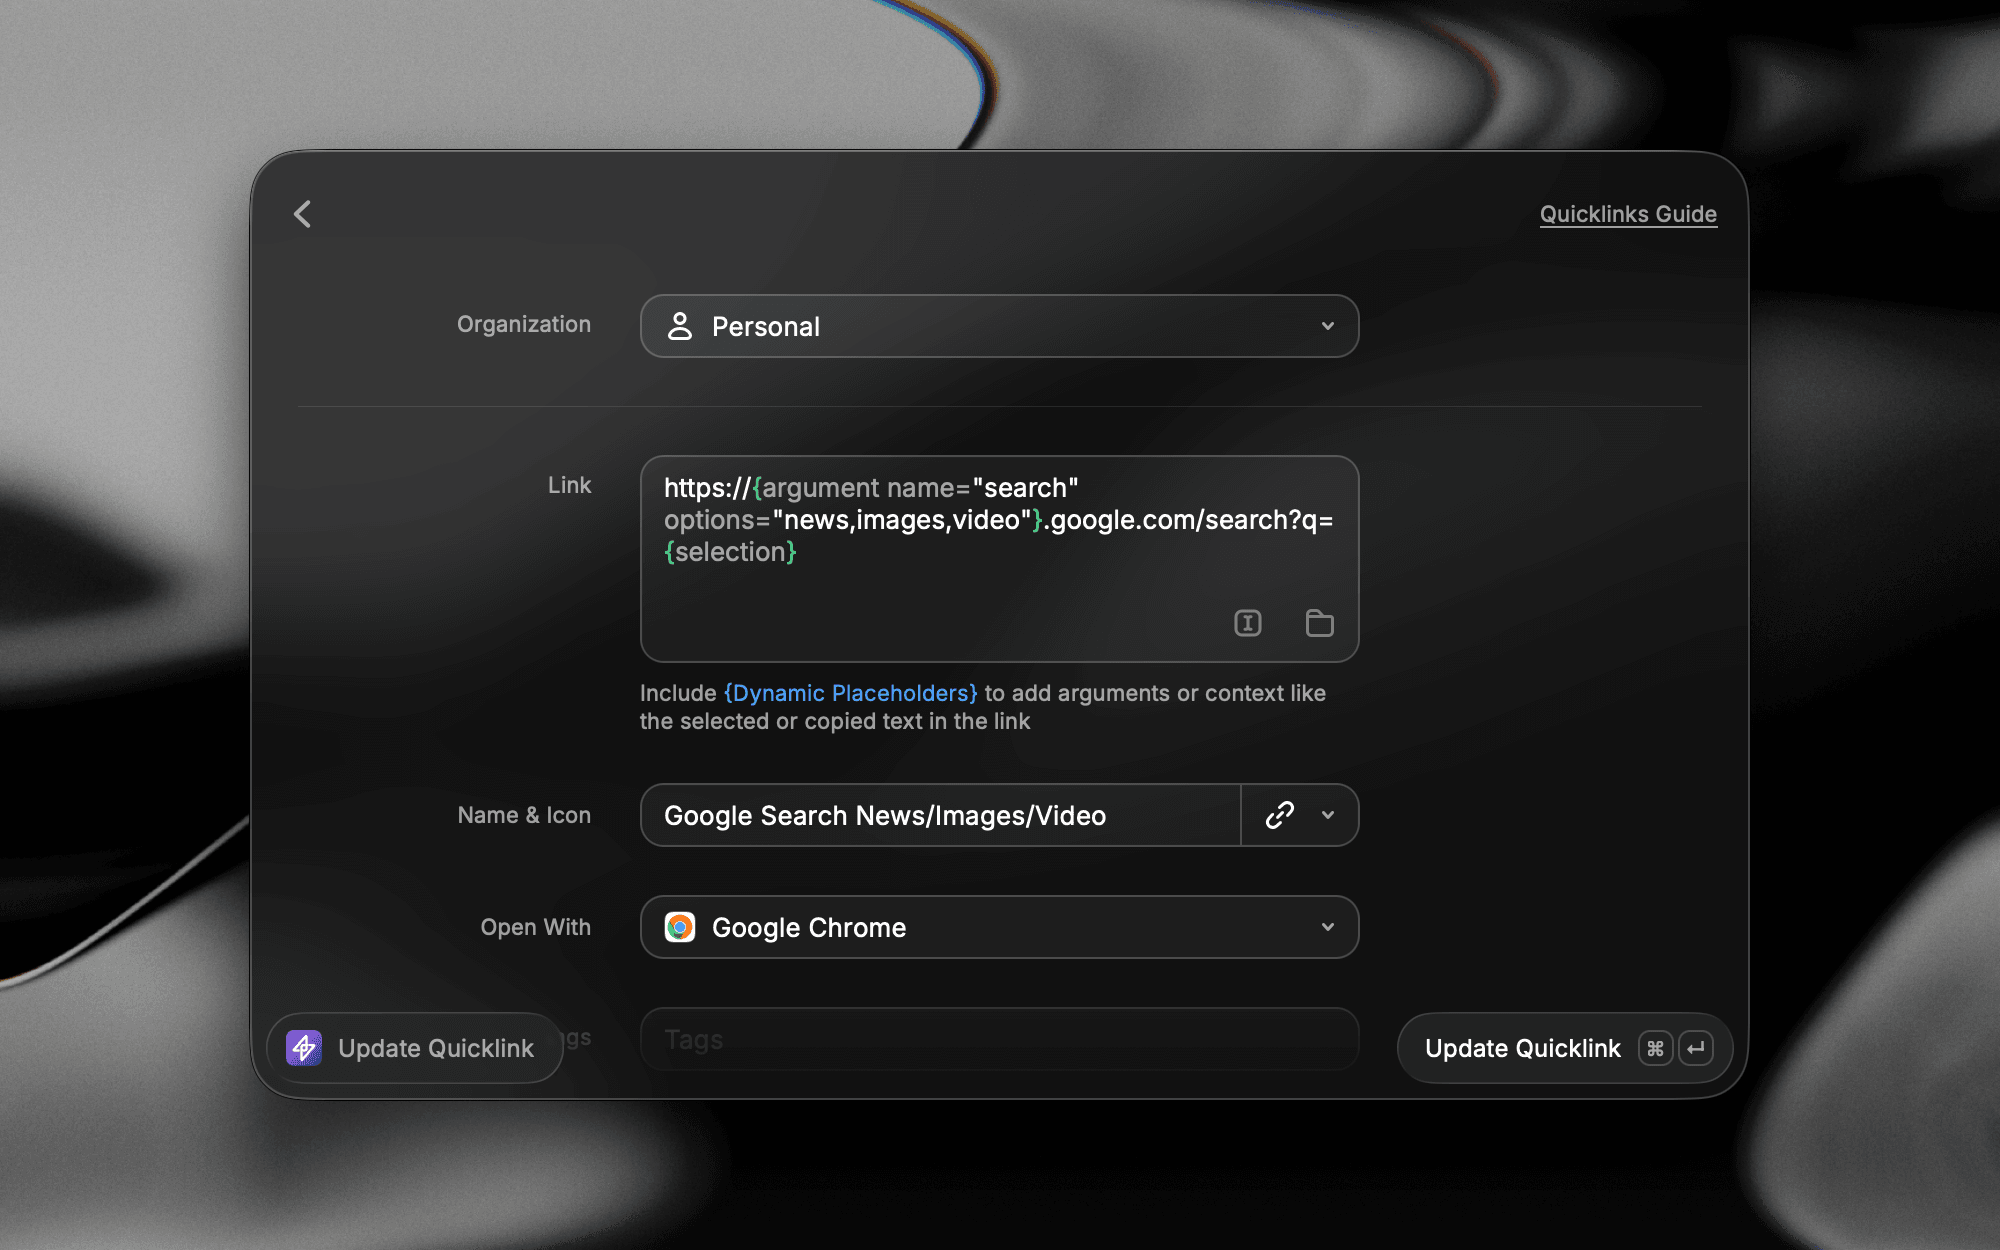Click the Command key shortcut icon
Screen dimensions: 2000x1250
[1655, 1048]
